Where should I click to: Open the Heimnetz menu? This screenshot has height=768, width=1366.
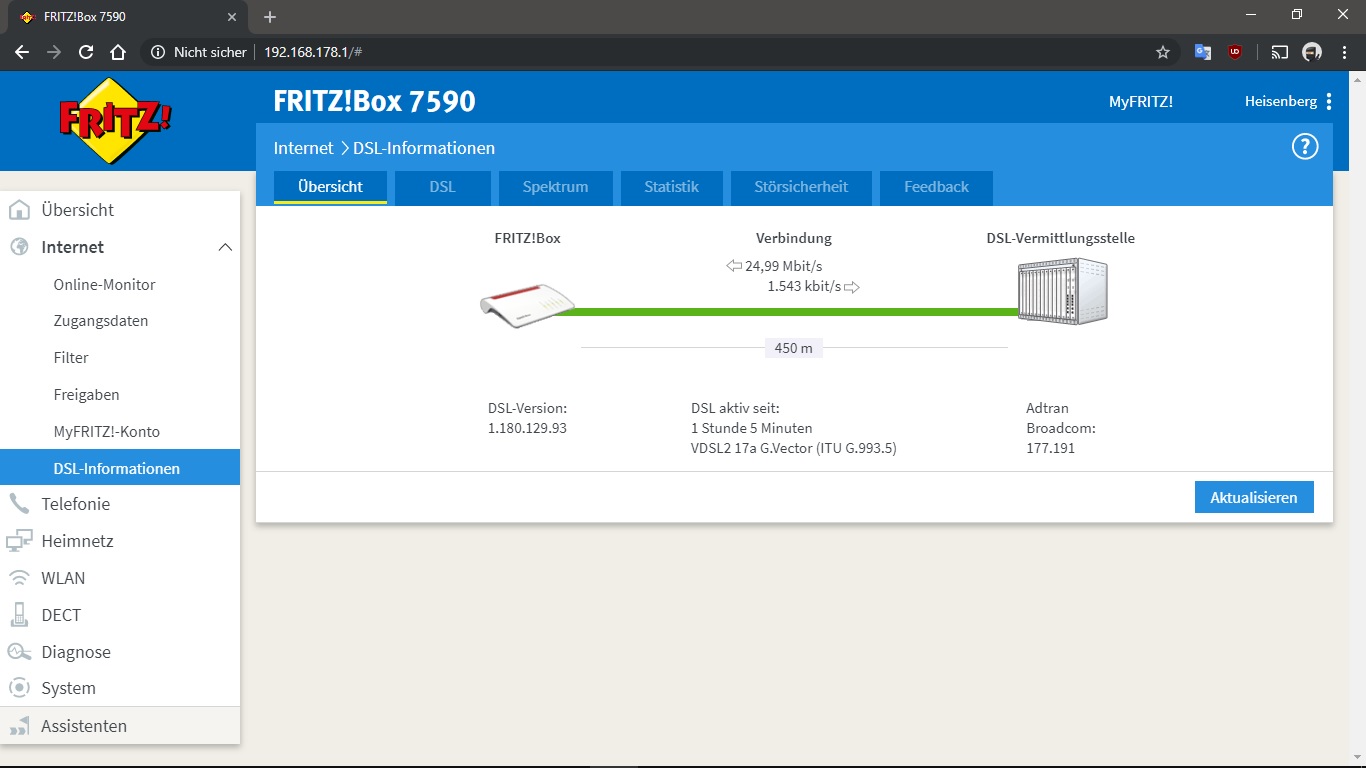[x=77, y=541]
